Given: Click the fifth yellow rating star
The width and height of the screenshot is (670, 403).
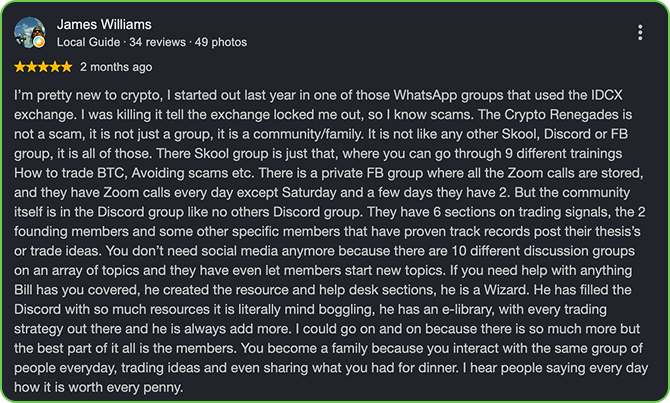Looking at the screenshot, I should [66, 67].
